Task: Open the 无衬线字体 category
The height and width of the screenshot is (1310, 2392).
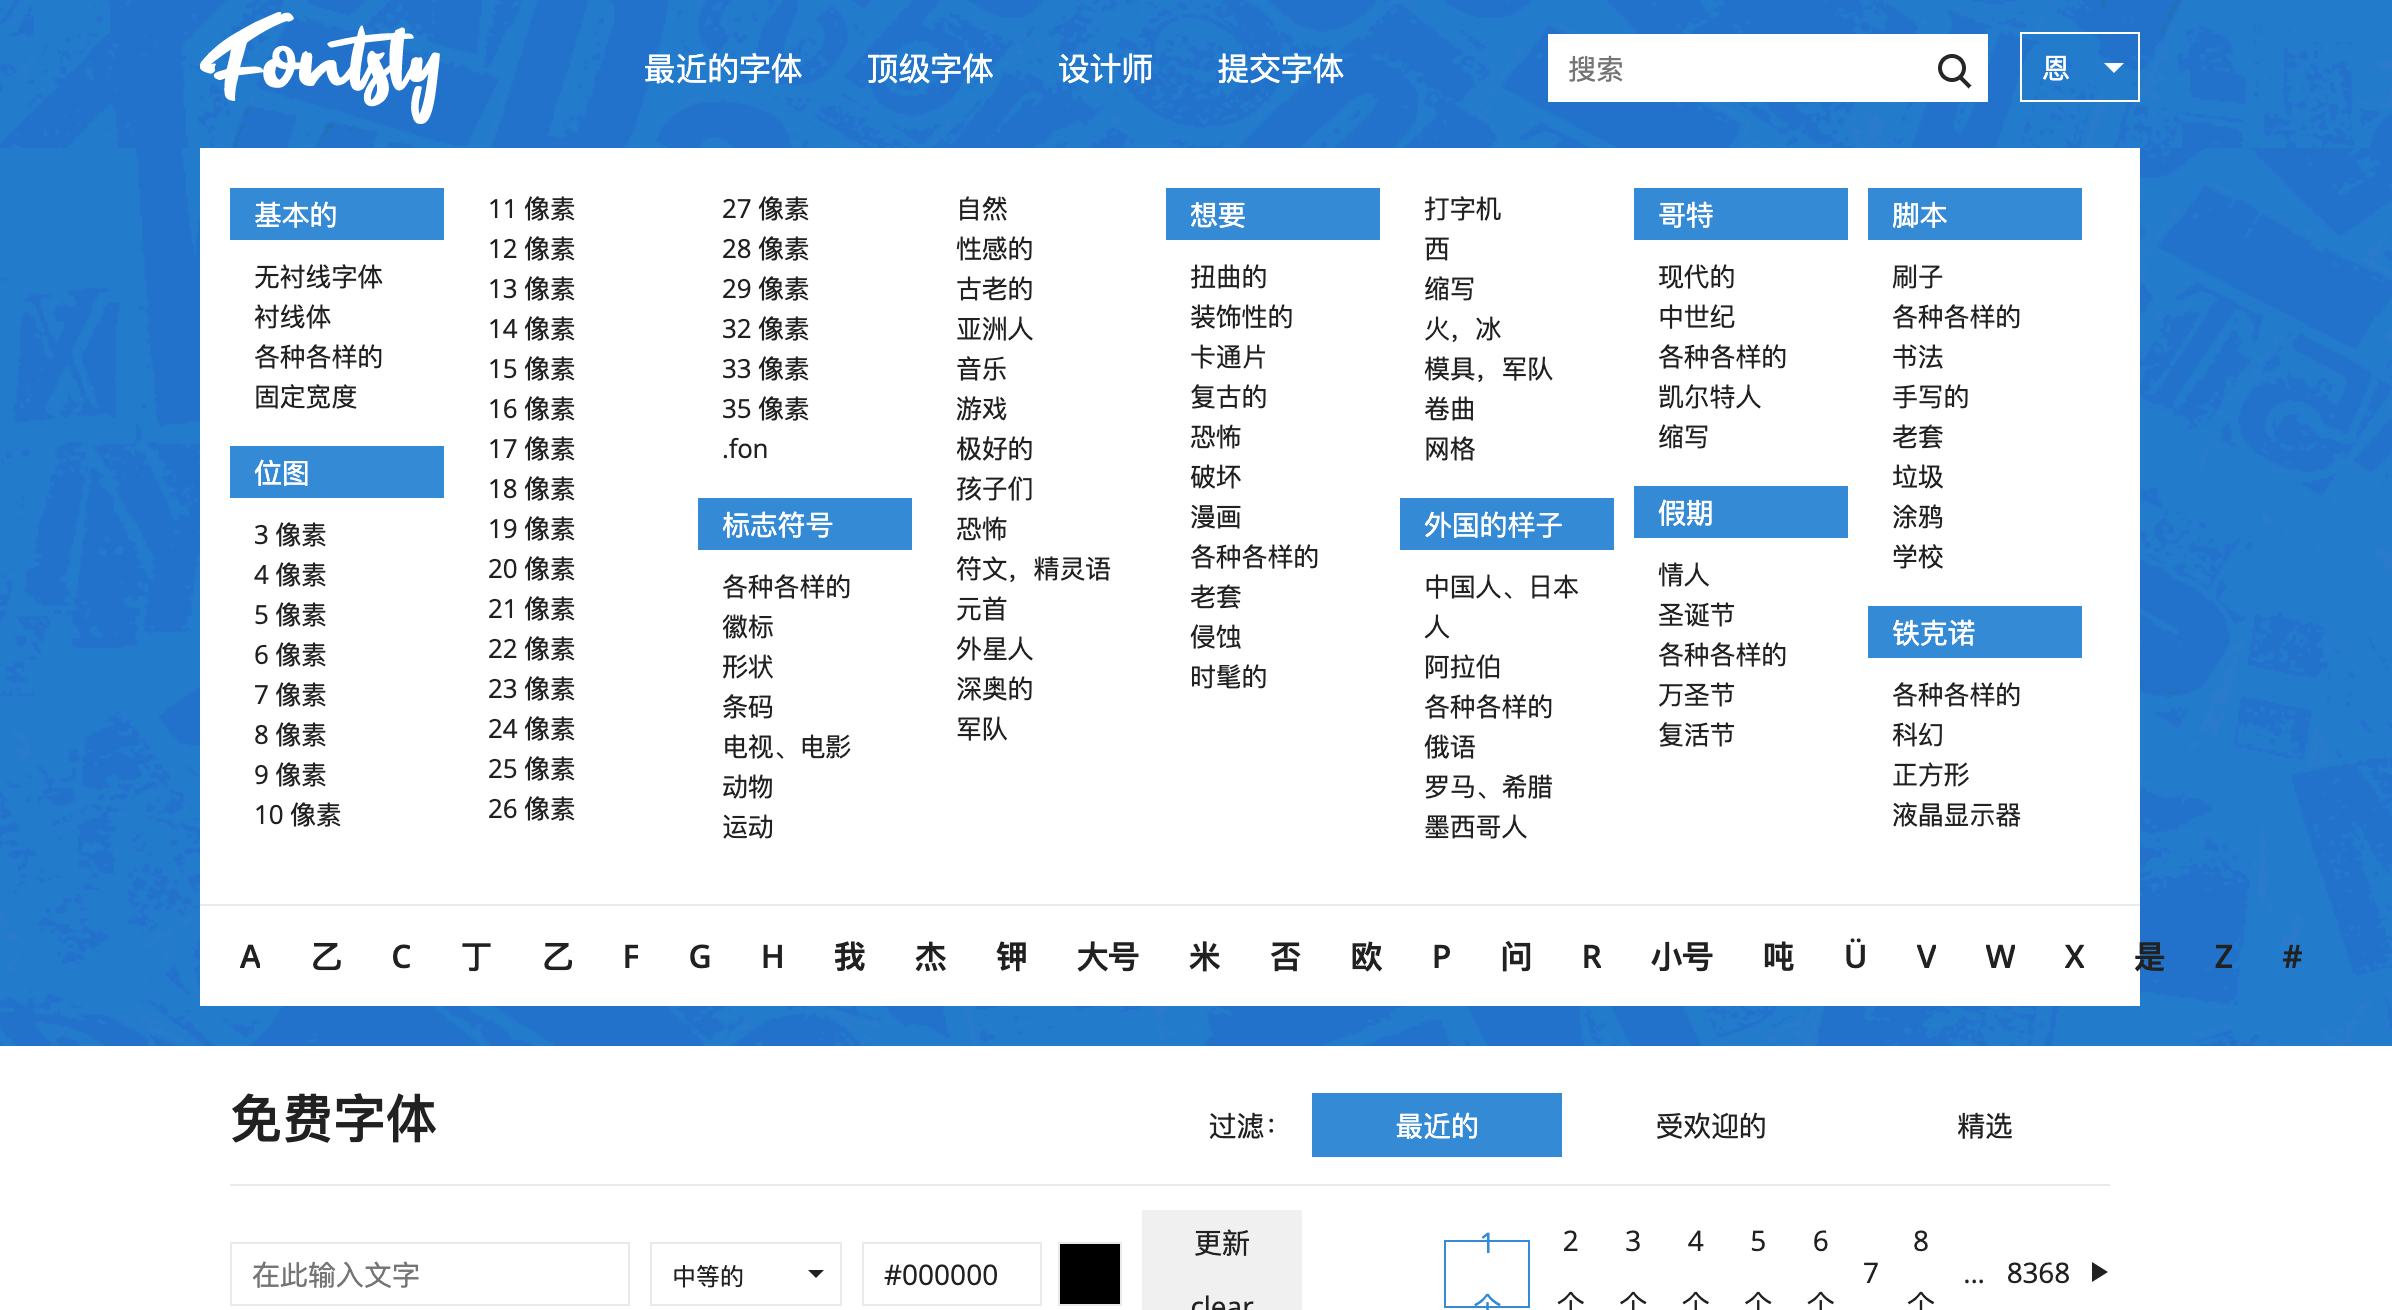Action: pos(318,277)
